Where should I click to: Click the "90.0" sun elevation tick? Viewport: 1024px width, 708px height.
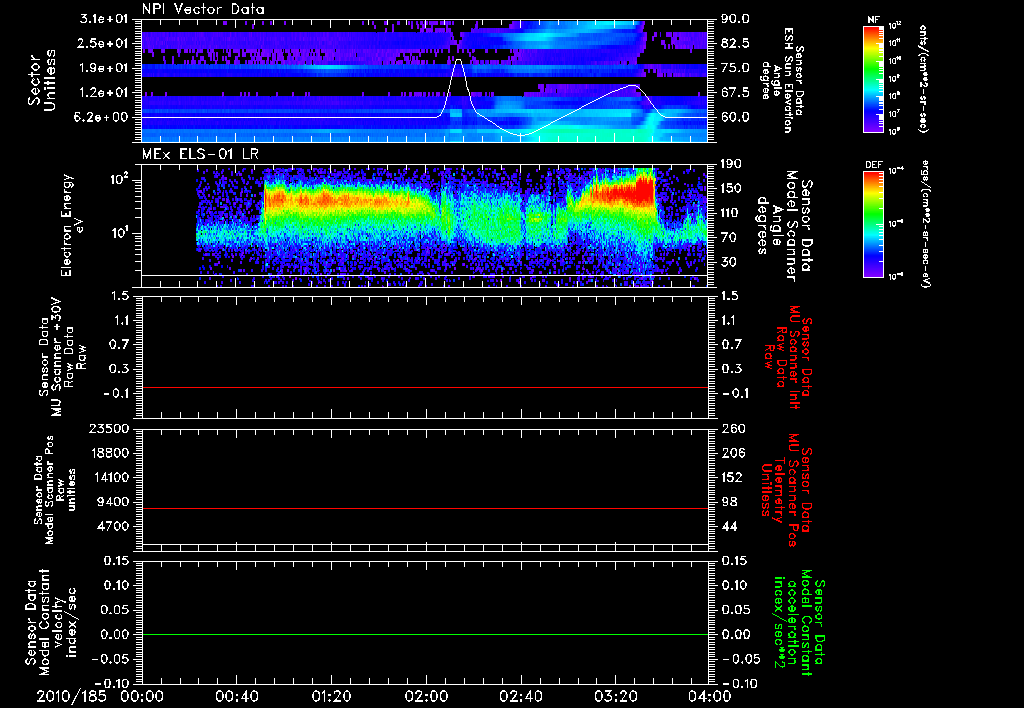(735, 19)
